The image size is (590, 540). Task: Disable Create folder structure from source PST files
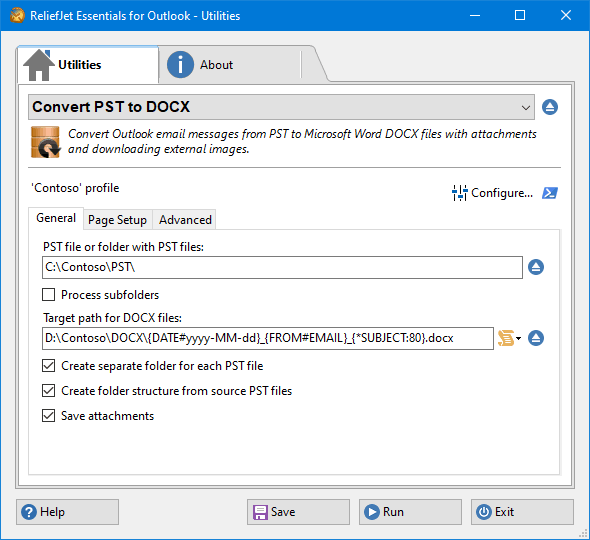[48, 391]
